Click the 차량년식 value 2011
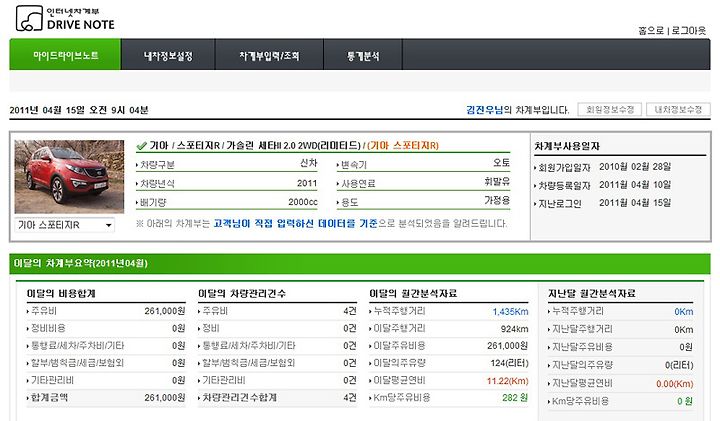Screen dimensions: 720x421 coord(307,183)
